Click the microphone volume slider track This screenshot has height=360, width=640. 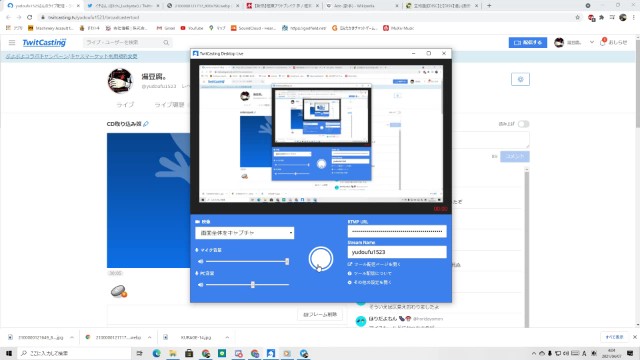[247, 261]
